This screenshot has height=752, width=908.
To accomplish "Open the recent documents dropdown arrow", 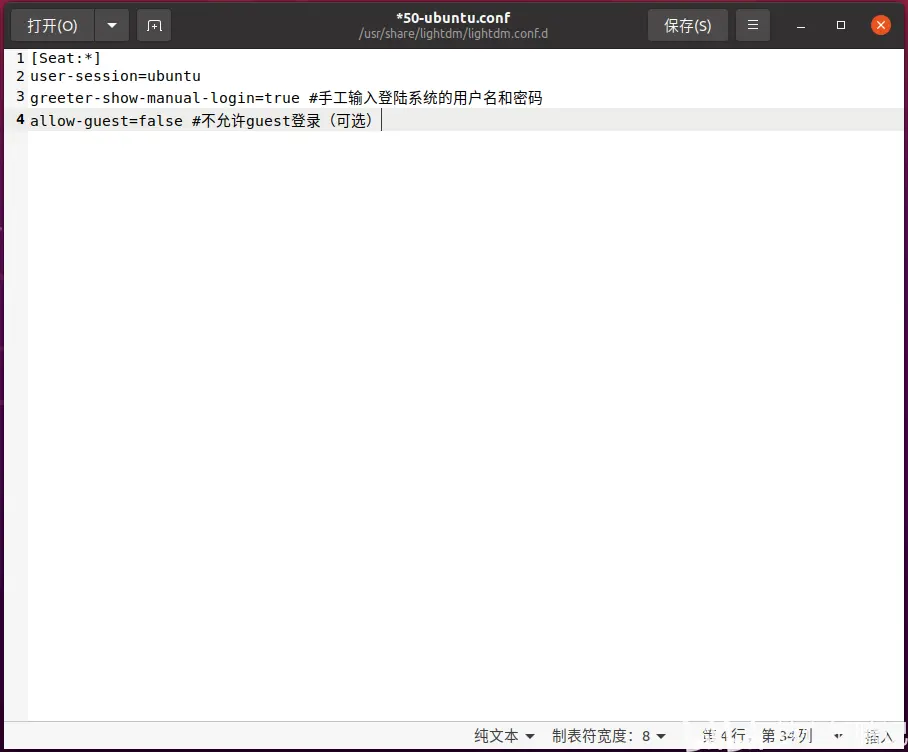I will [110, 24].
